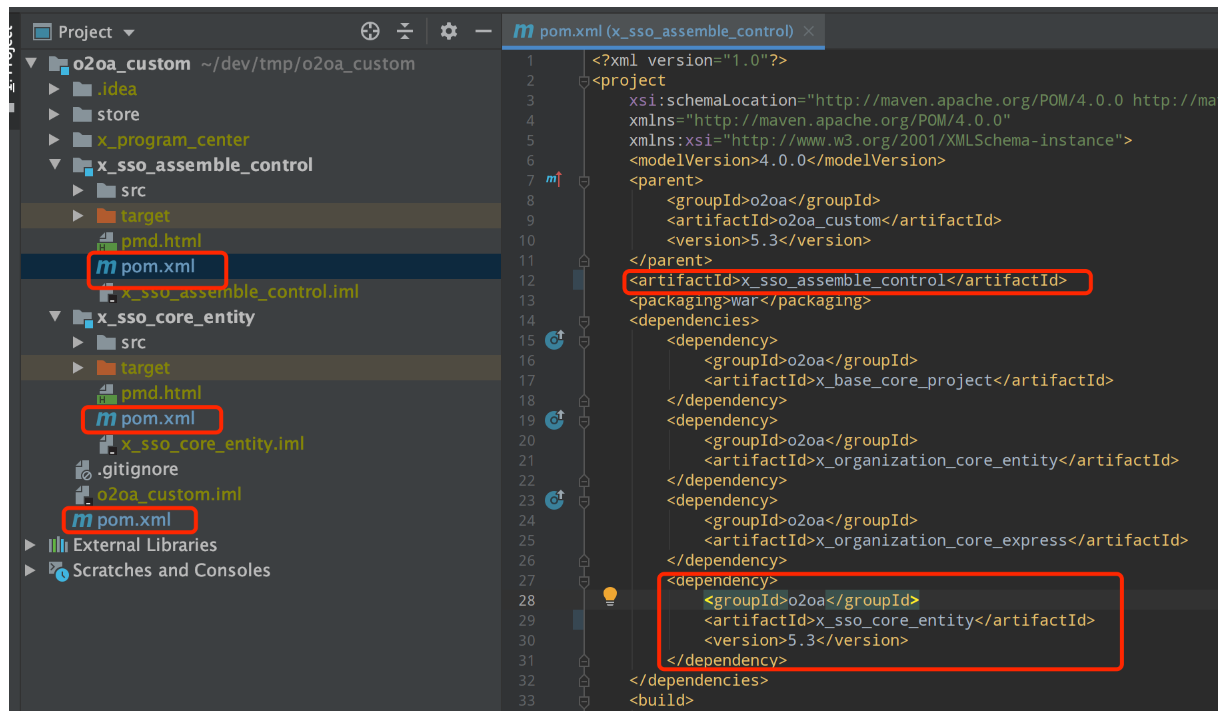This screenshot has width=1222, height=716.
Task: Expand the External Libraries node
Action: point(31,545)
